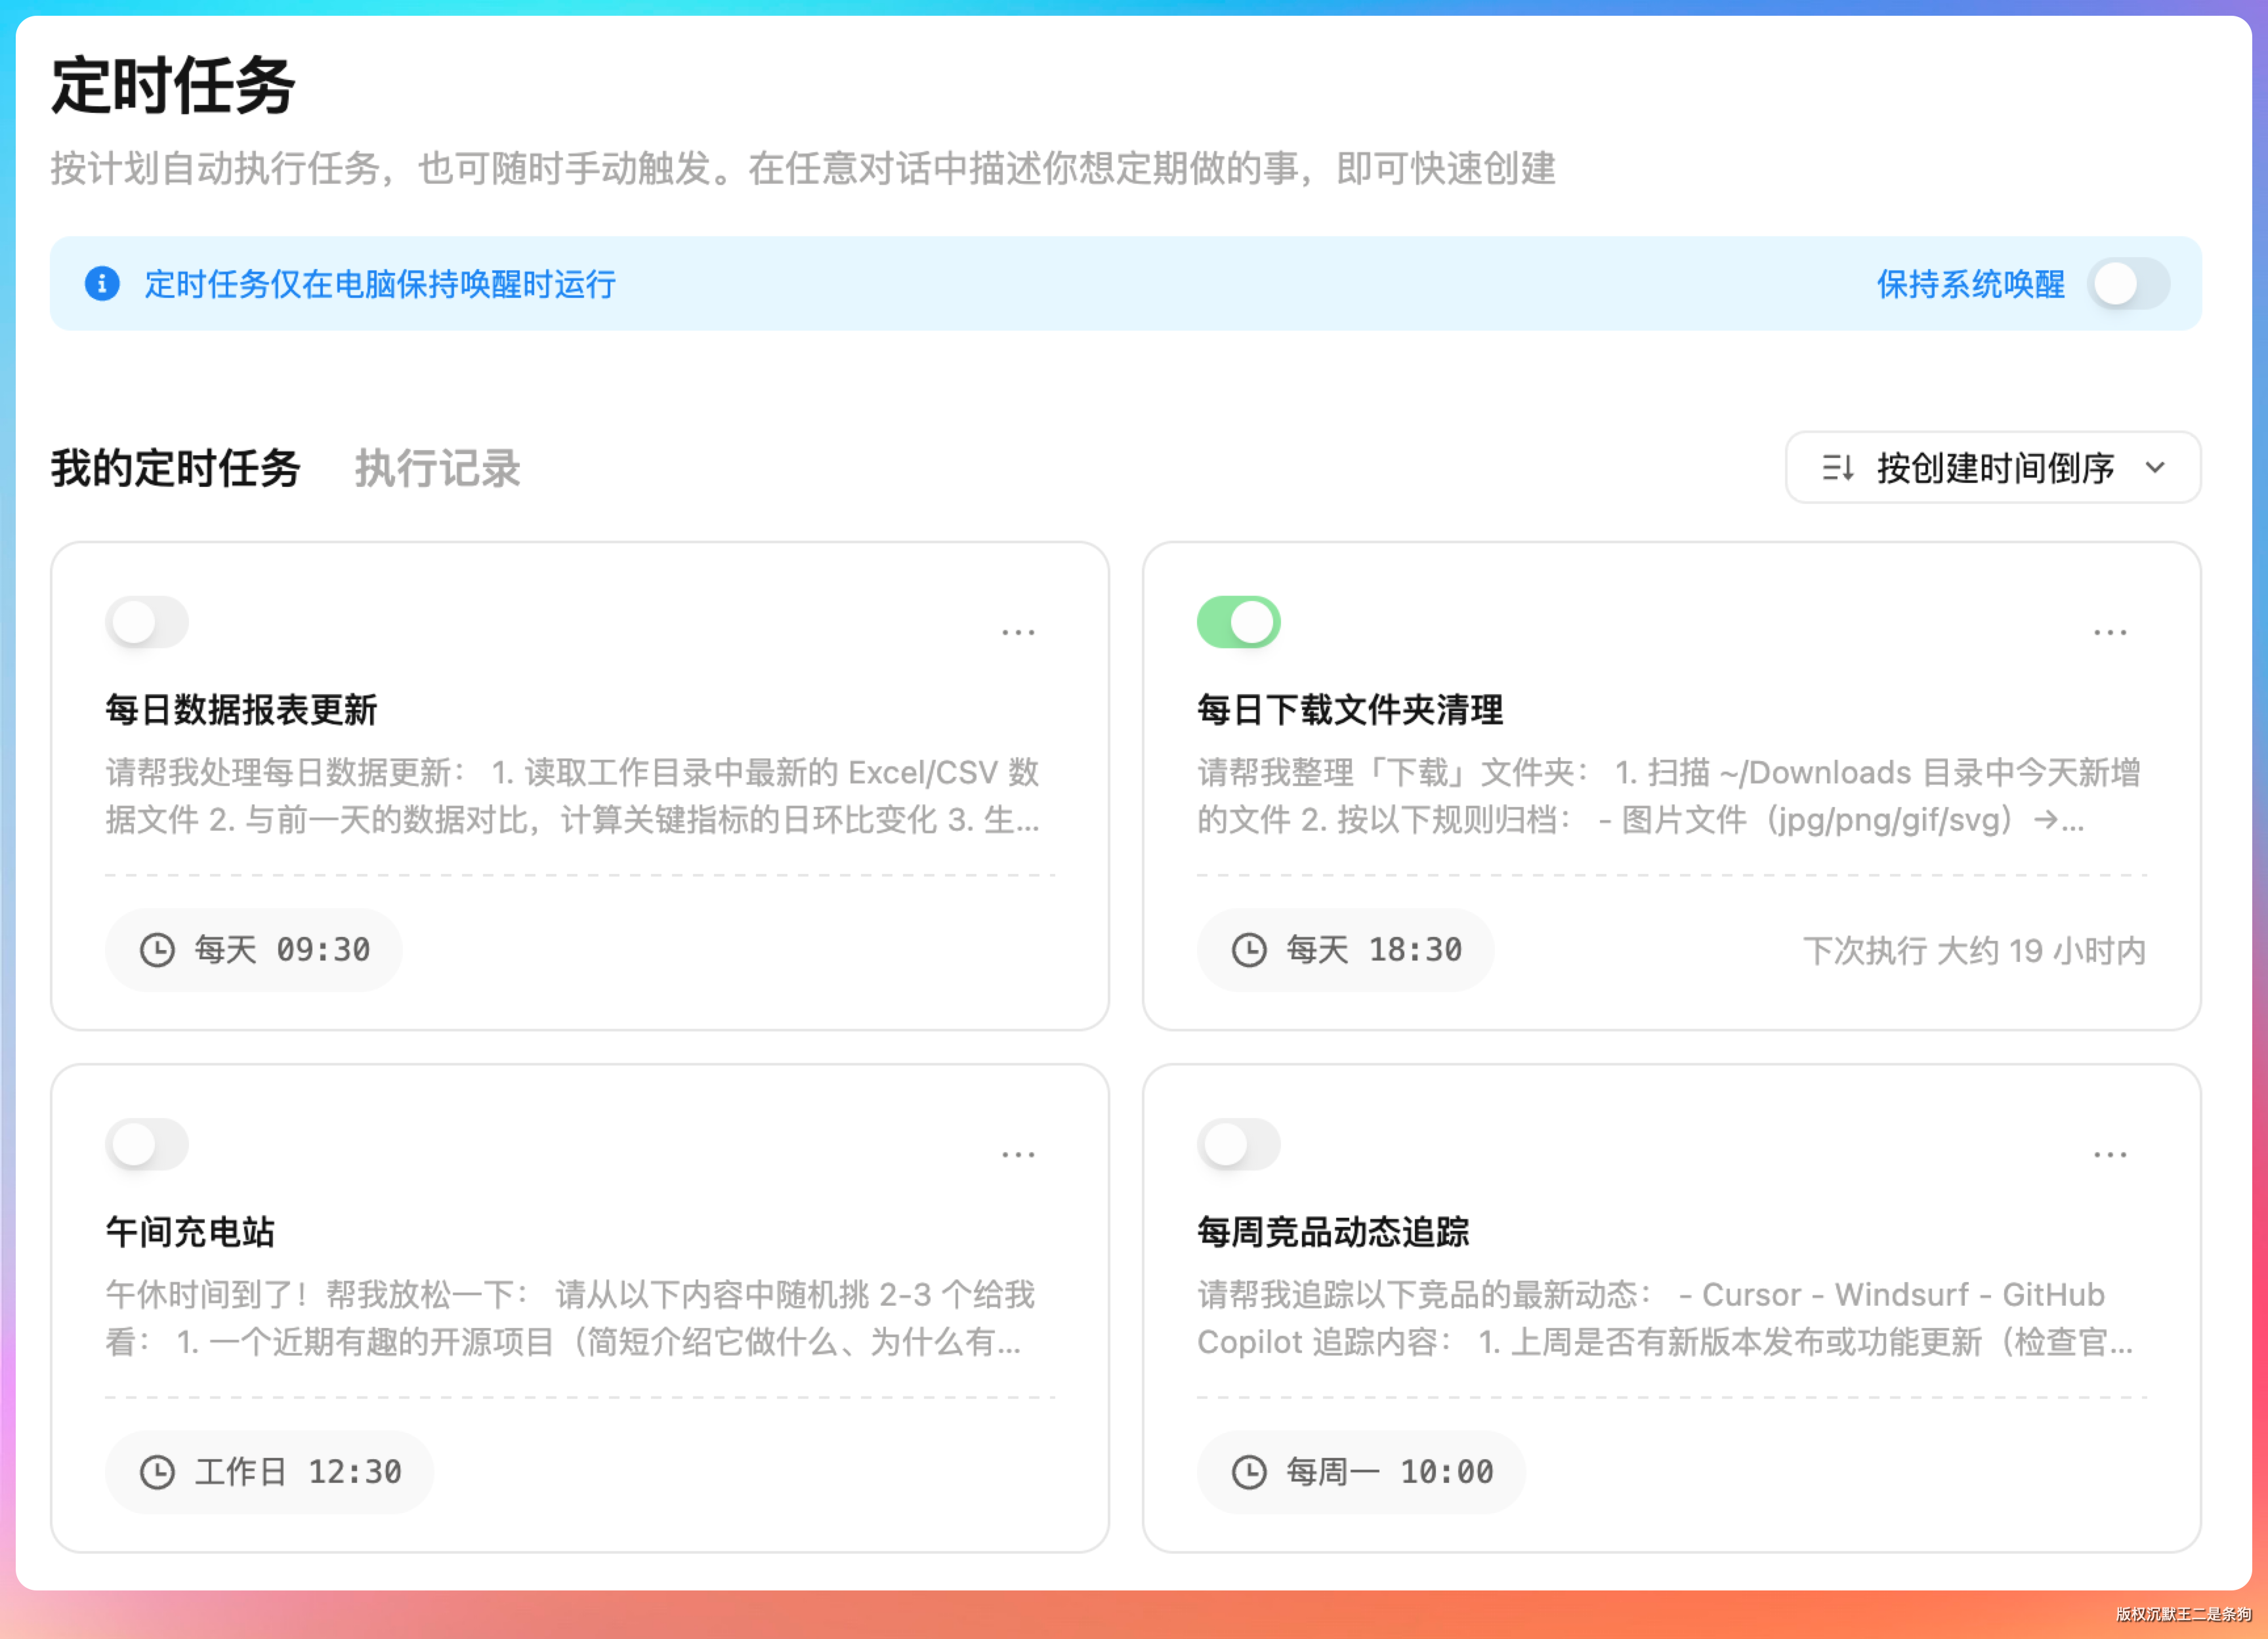Click the 下次执行 大约 19 小时内 text
Image resolution: width=2268 pixels, height=1639 pixels.
(x=1974, y=950)
